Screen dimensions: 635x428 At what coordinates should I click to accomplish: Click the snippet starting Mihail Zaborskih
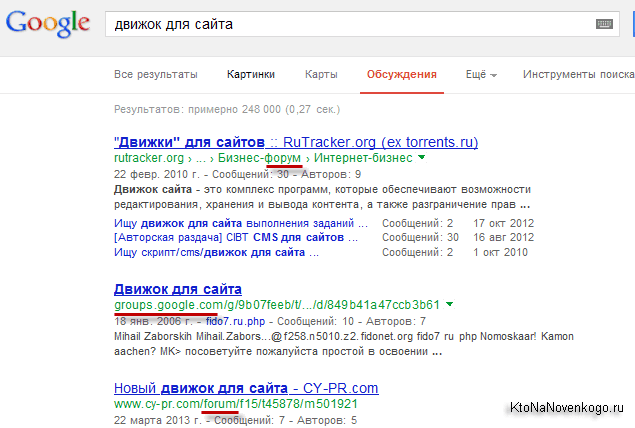343,344
